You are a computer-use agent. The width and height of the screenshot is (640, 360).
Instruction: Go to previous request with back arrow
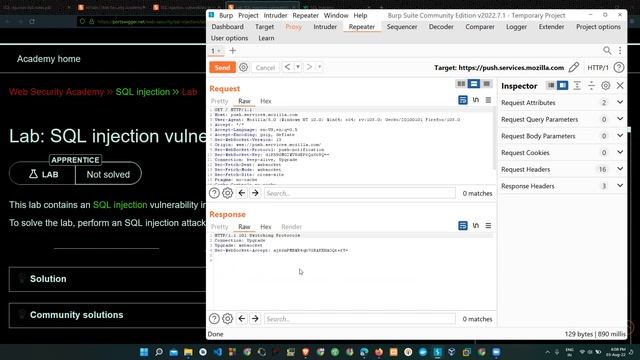(287, 67)
